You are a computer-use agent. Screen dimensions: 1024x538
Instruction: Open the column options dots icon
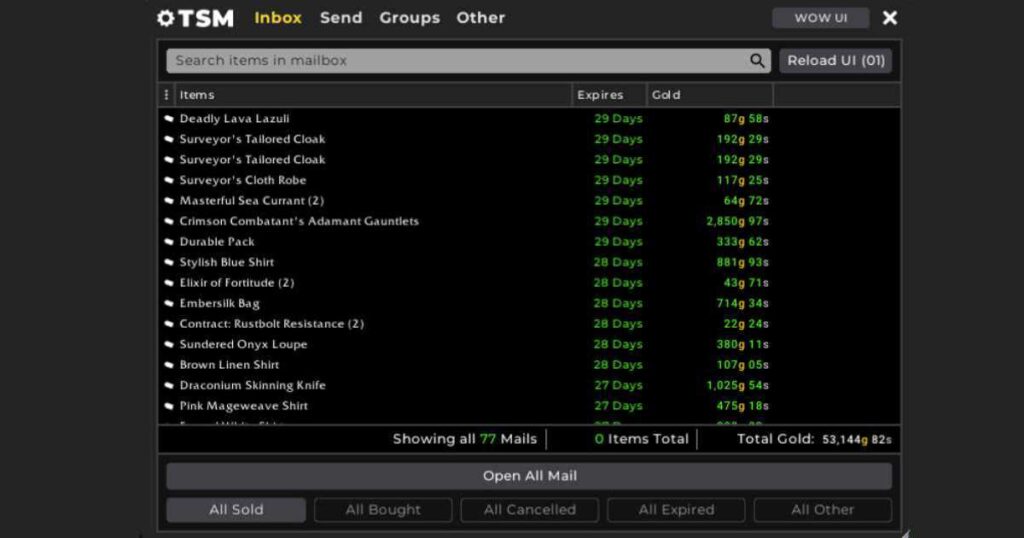166,95
